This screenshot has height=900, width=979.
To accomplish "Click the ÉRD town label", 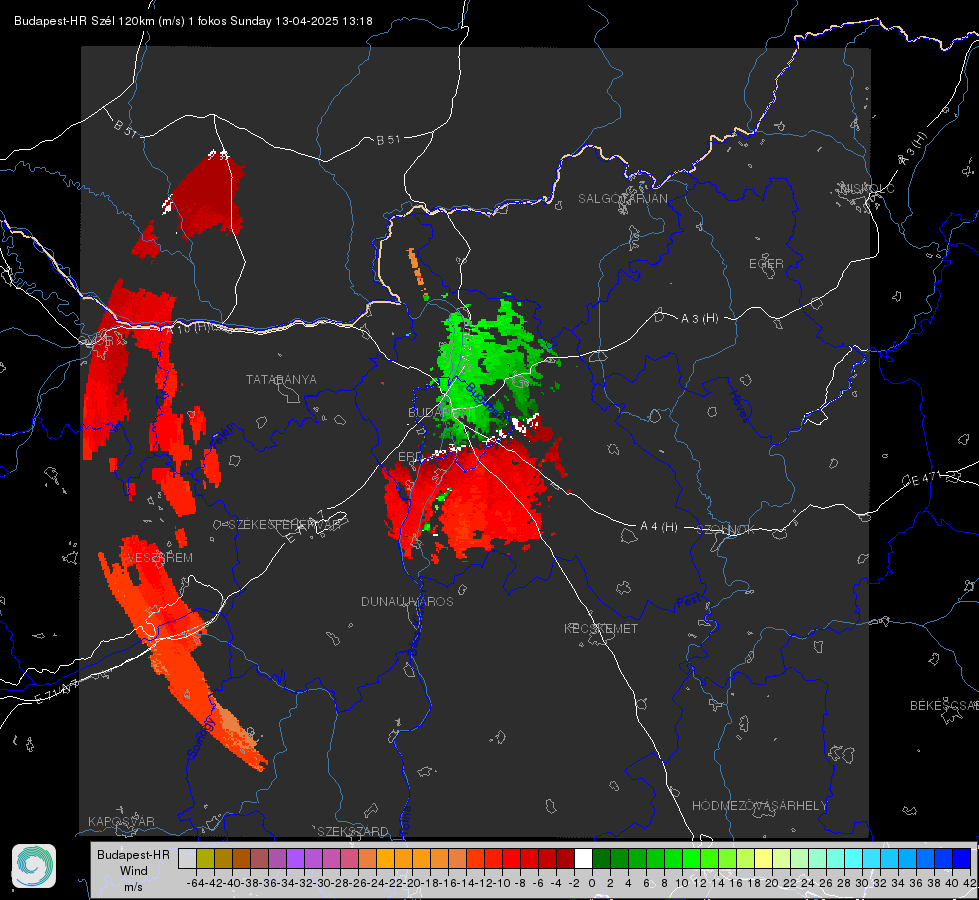I will [x=410, y=457].
